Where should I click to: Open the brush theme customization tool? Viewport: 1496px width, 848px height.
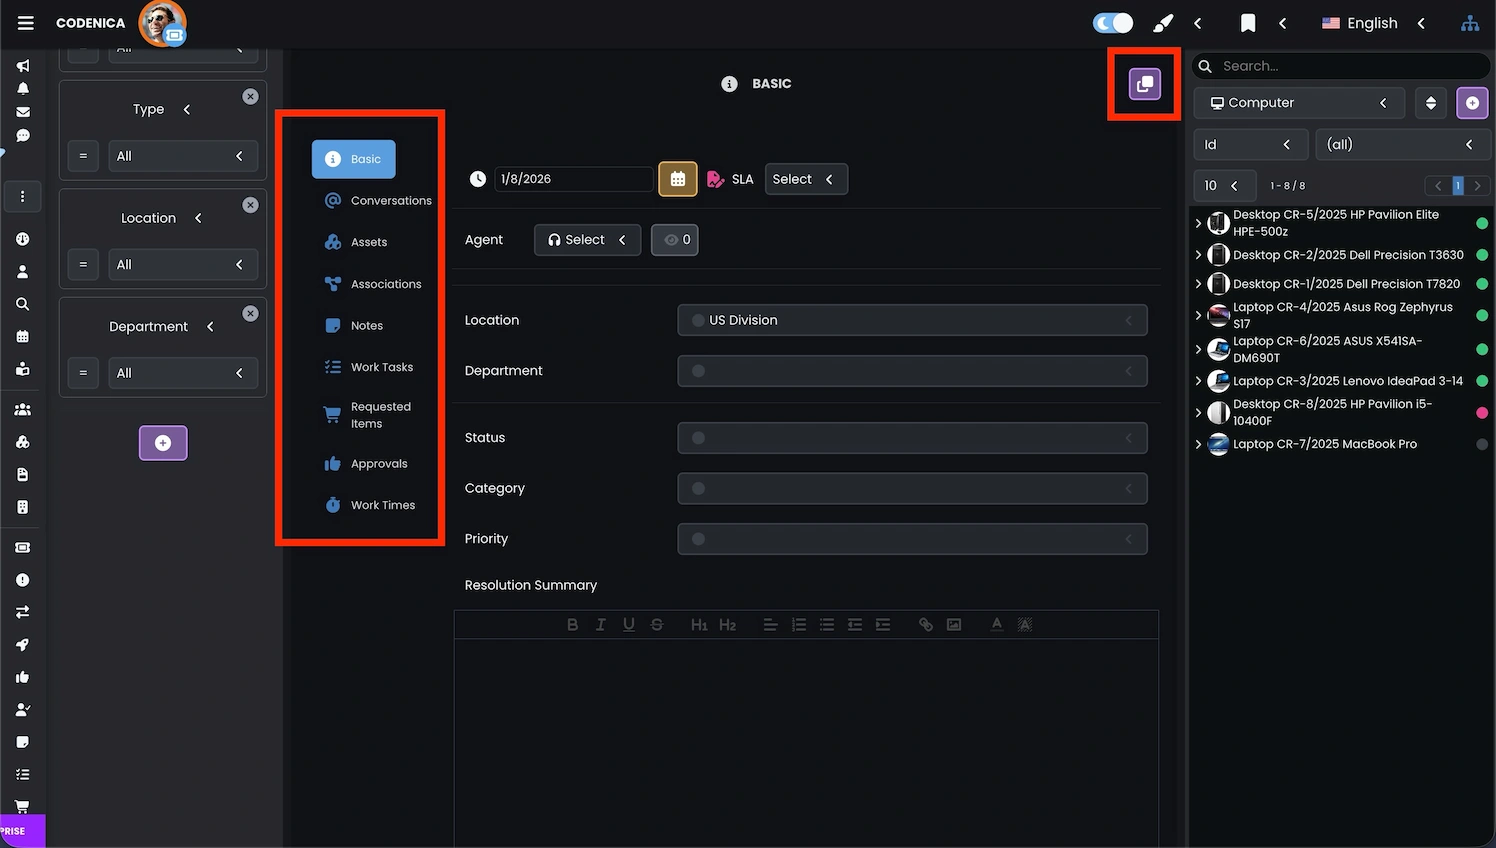(1162, 22)
